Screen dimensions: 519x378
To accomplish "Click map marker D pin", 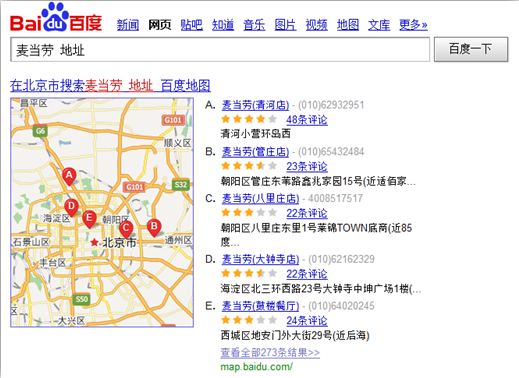I will [x=71, y=207].
